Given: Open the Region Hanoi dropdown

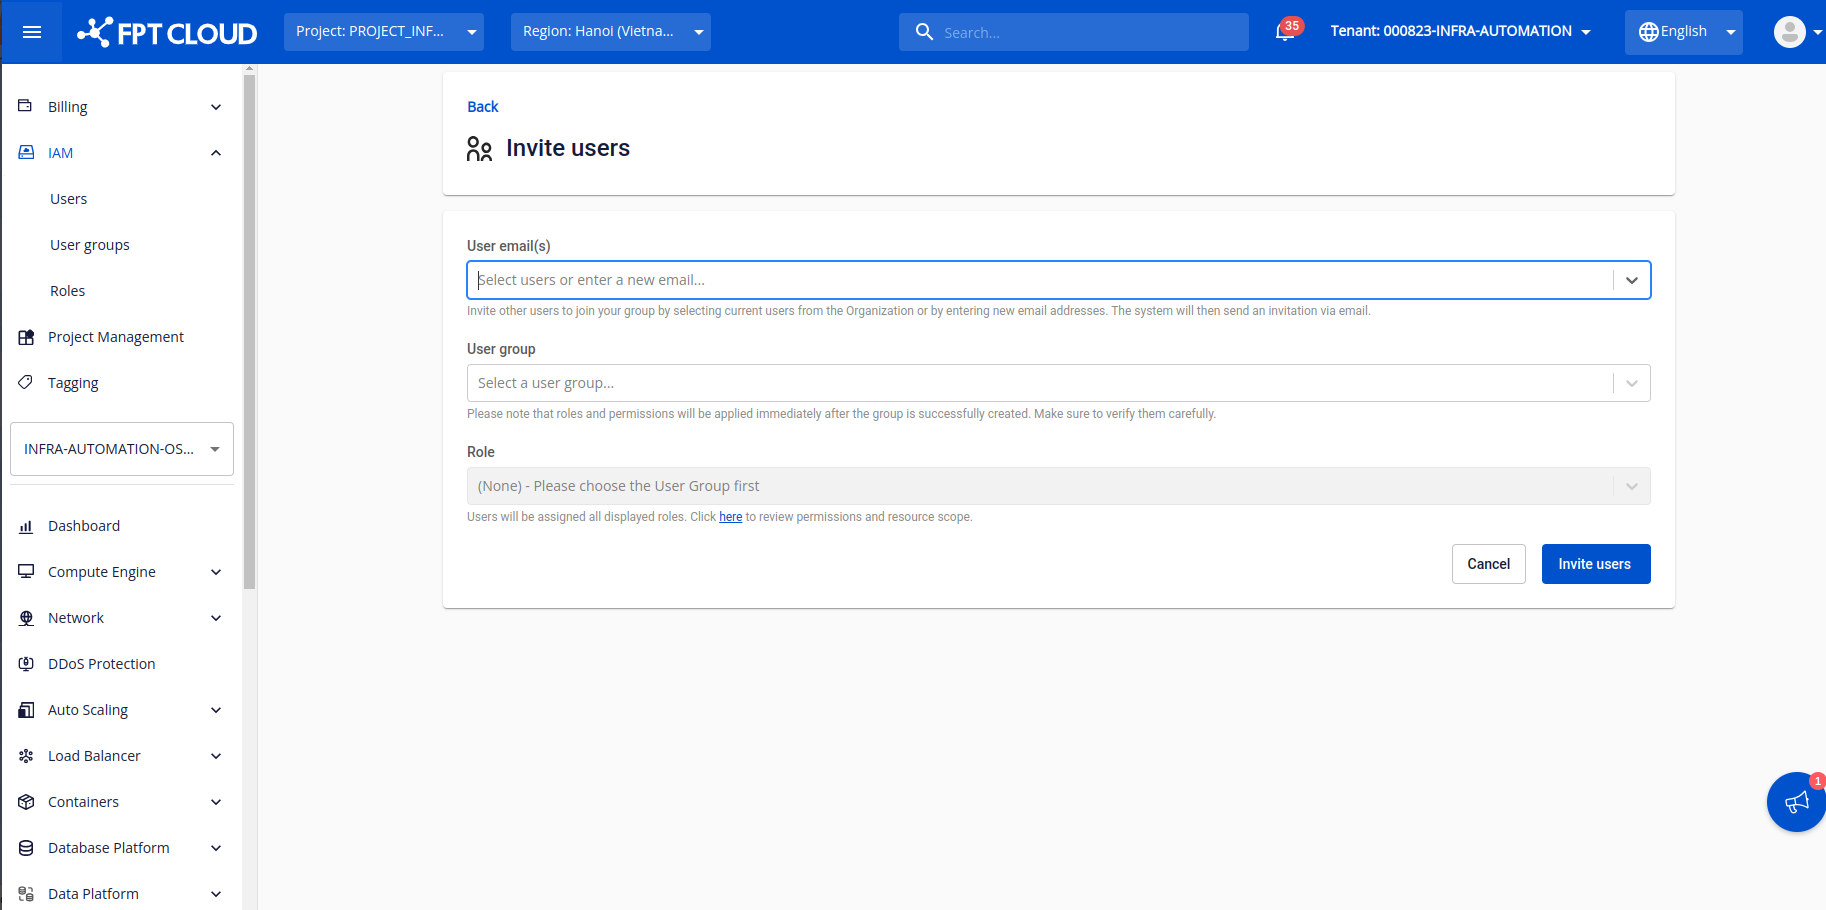Looking at the screenshot, I should (610, 32).
